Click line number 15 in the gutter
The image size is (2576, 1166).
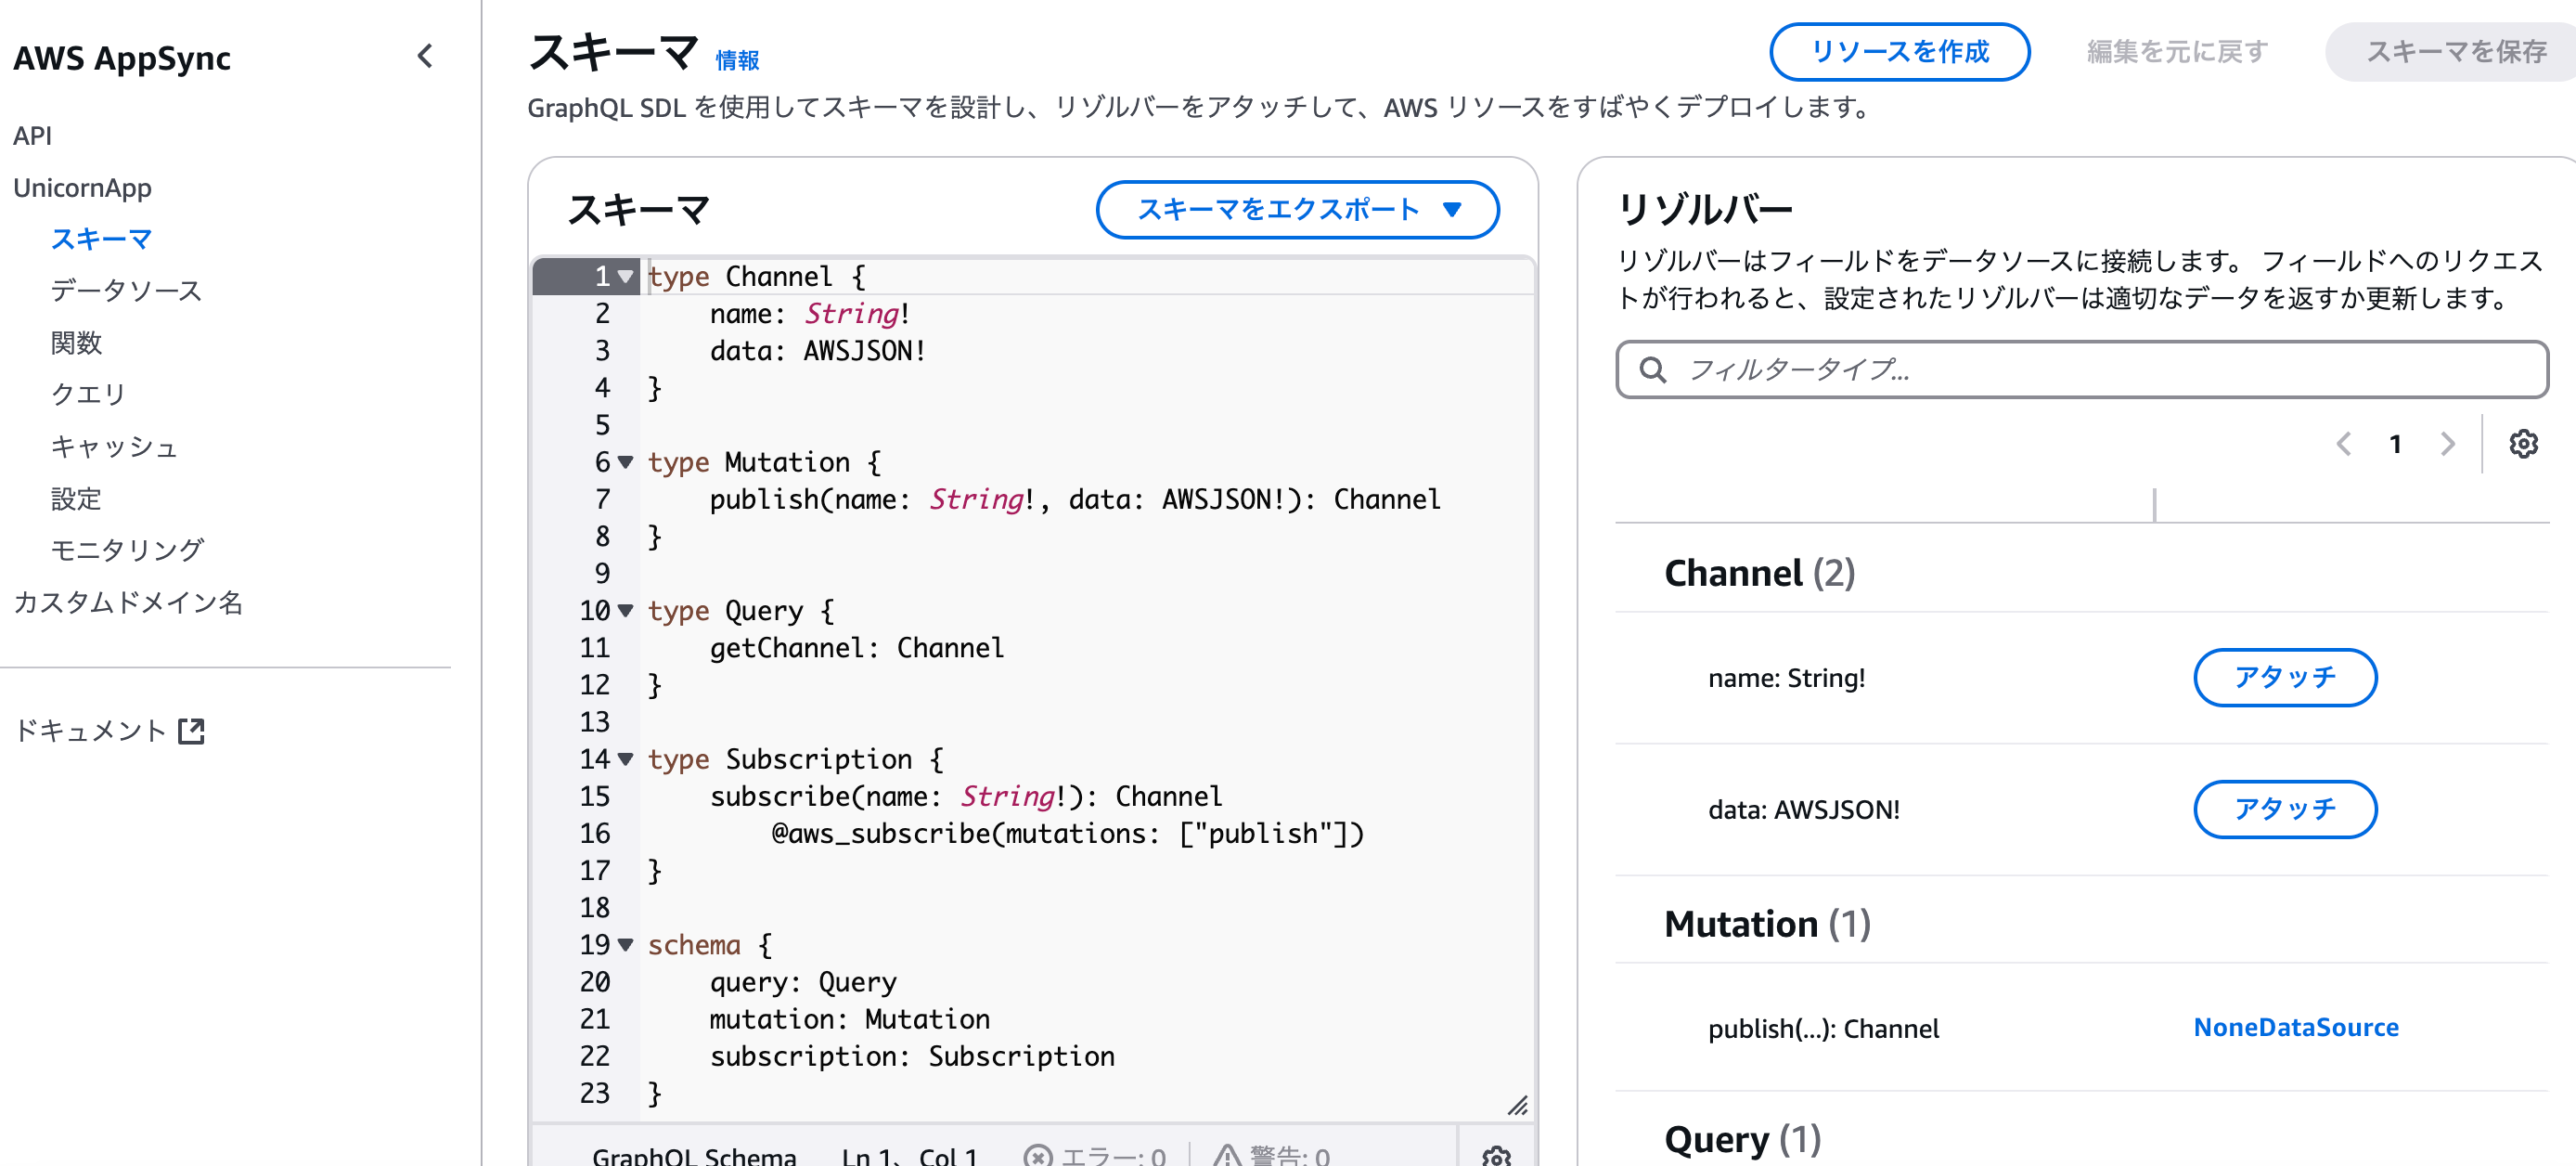594,797
